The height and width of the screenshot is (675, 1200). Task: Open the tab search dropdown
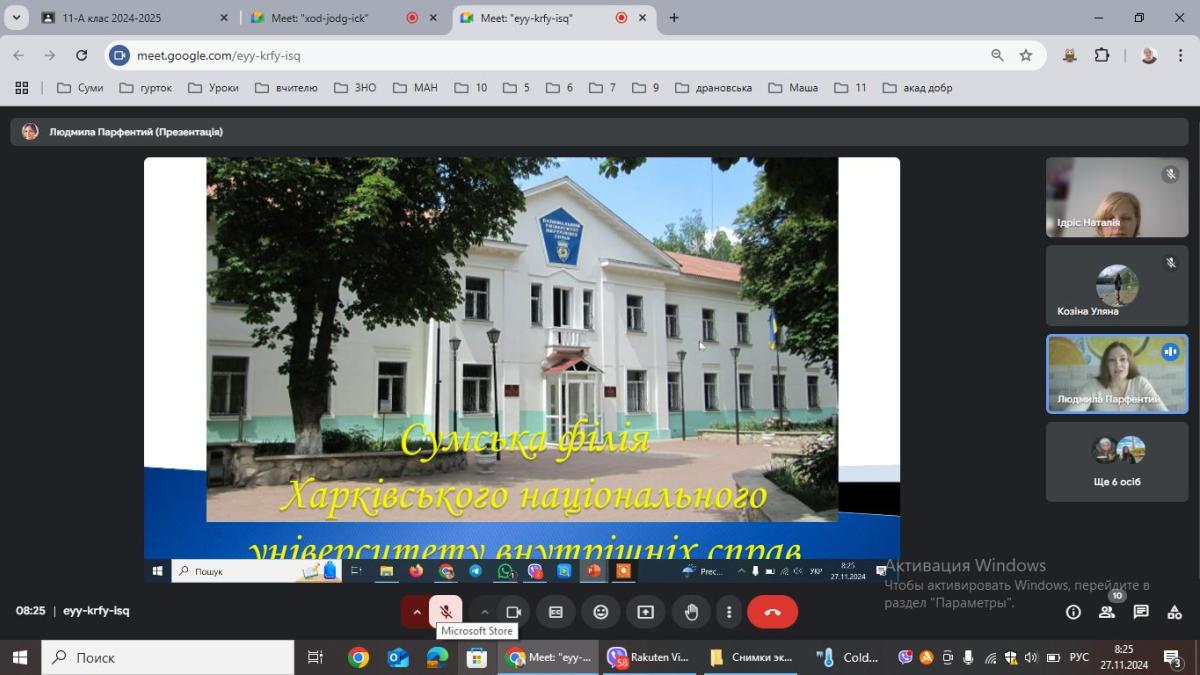click(x=16, y=18)
